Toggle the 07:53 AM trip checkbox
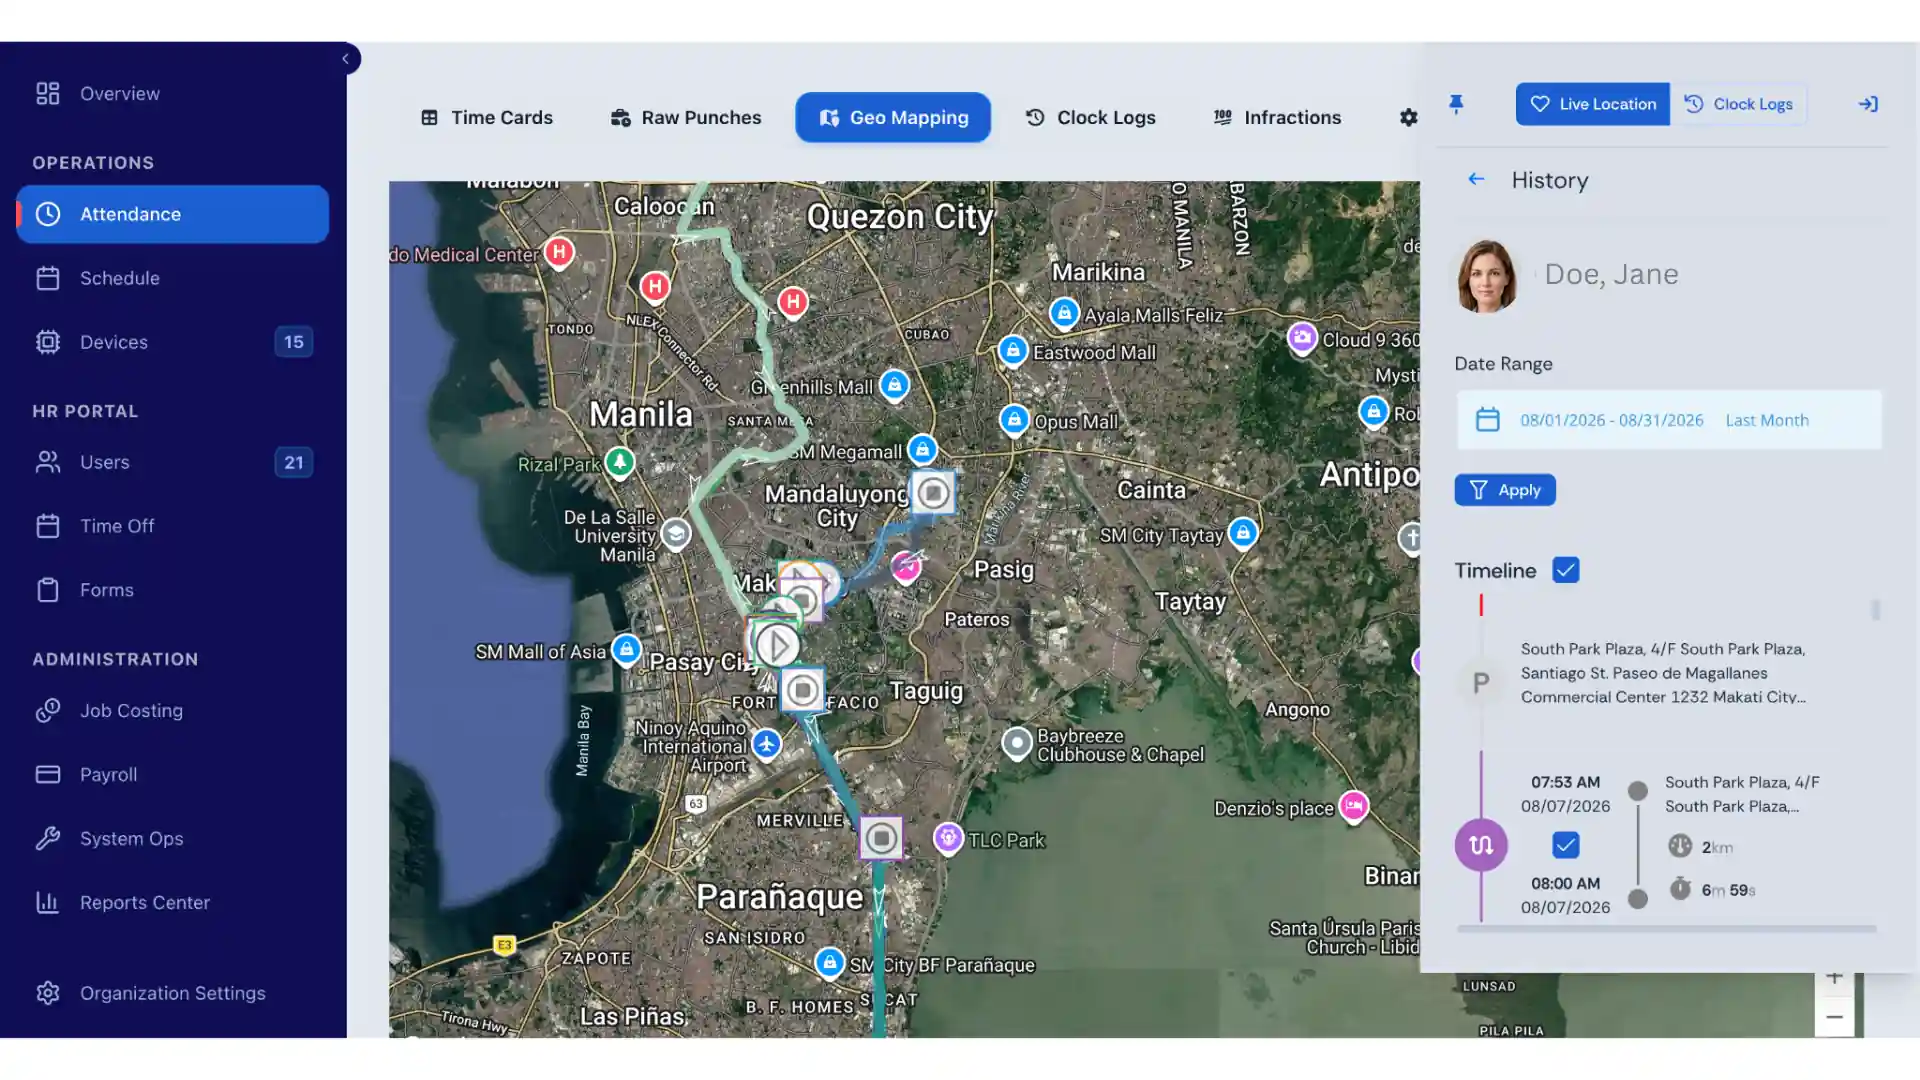 click(1566, 845)
